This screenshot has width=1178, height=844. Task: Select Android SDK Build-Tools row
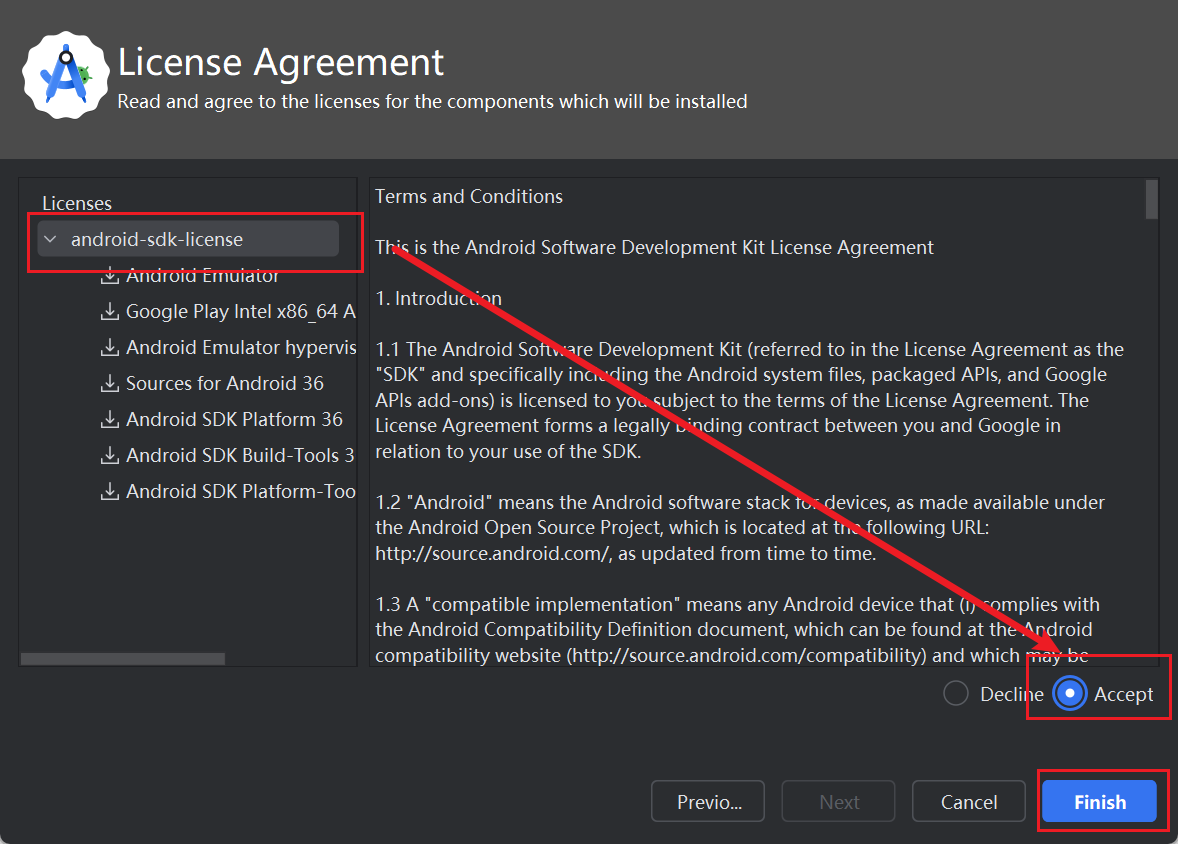click(228, 455)
